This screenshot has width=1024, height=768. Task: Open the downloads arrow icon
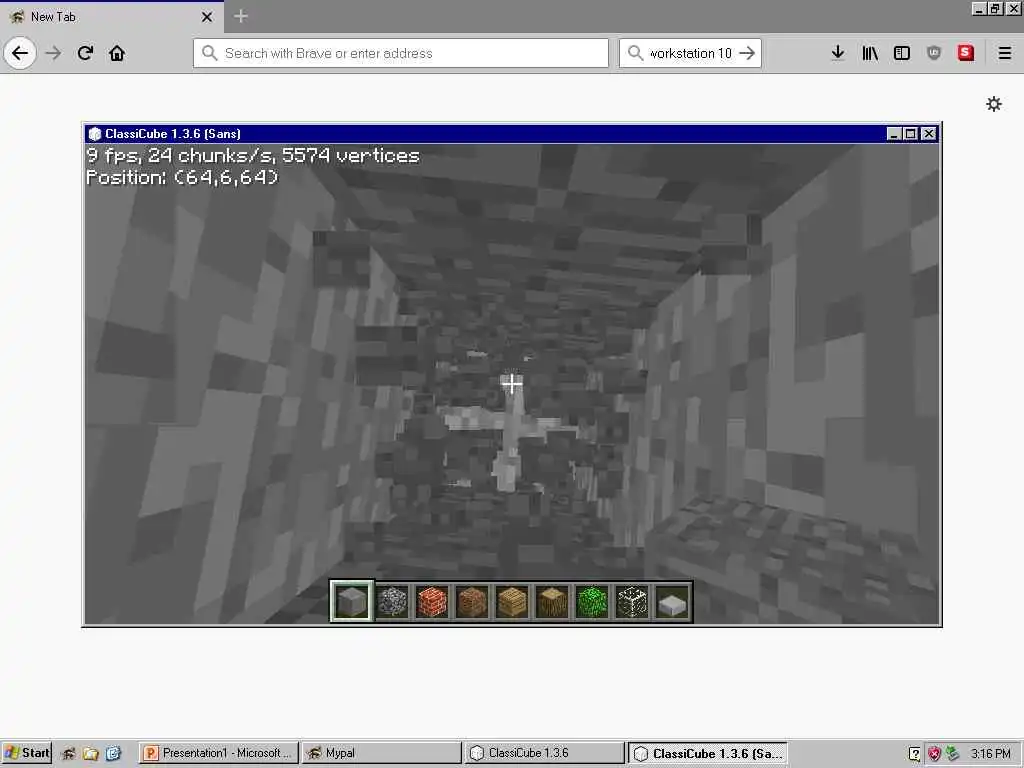pyautogui.click(x=838, y=53)
